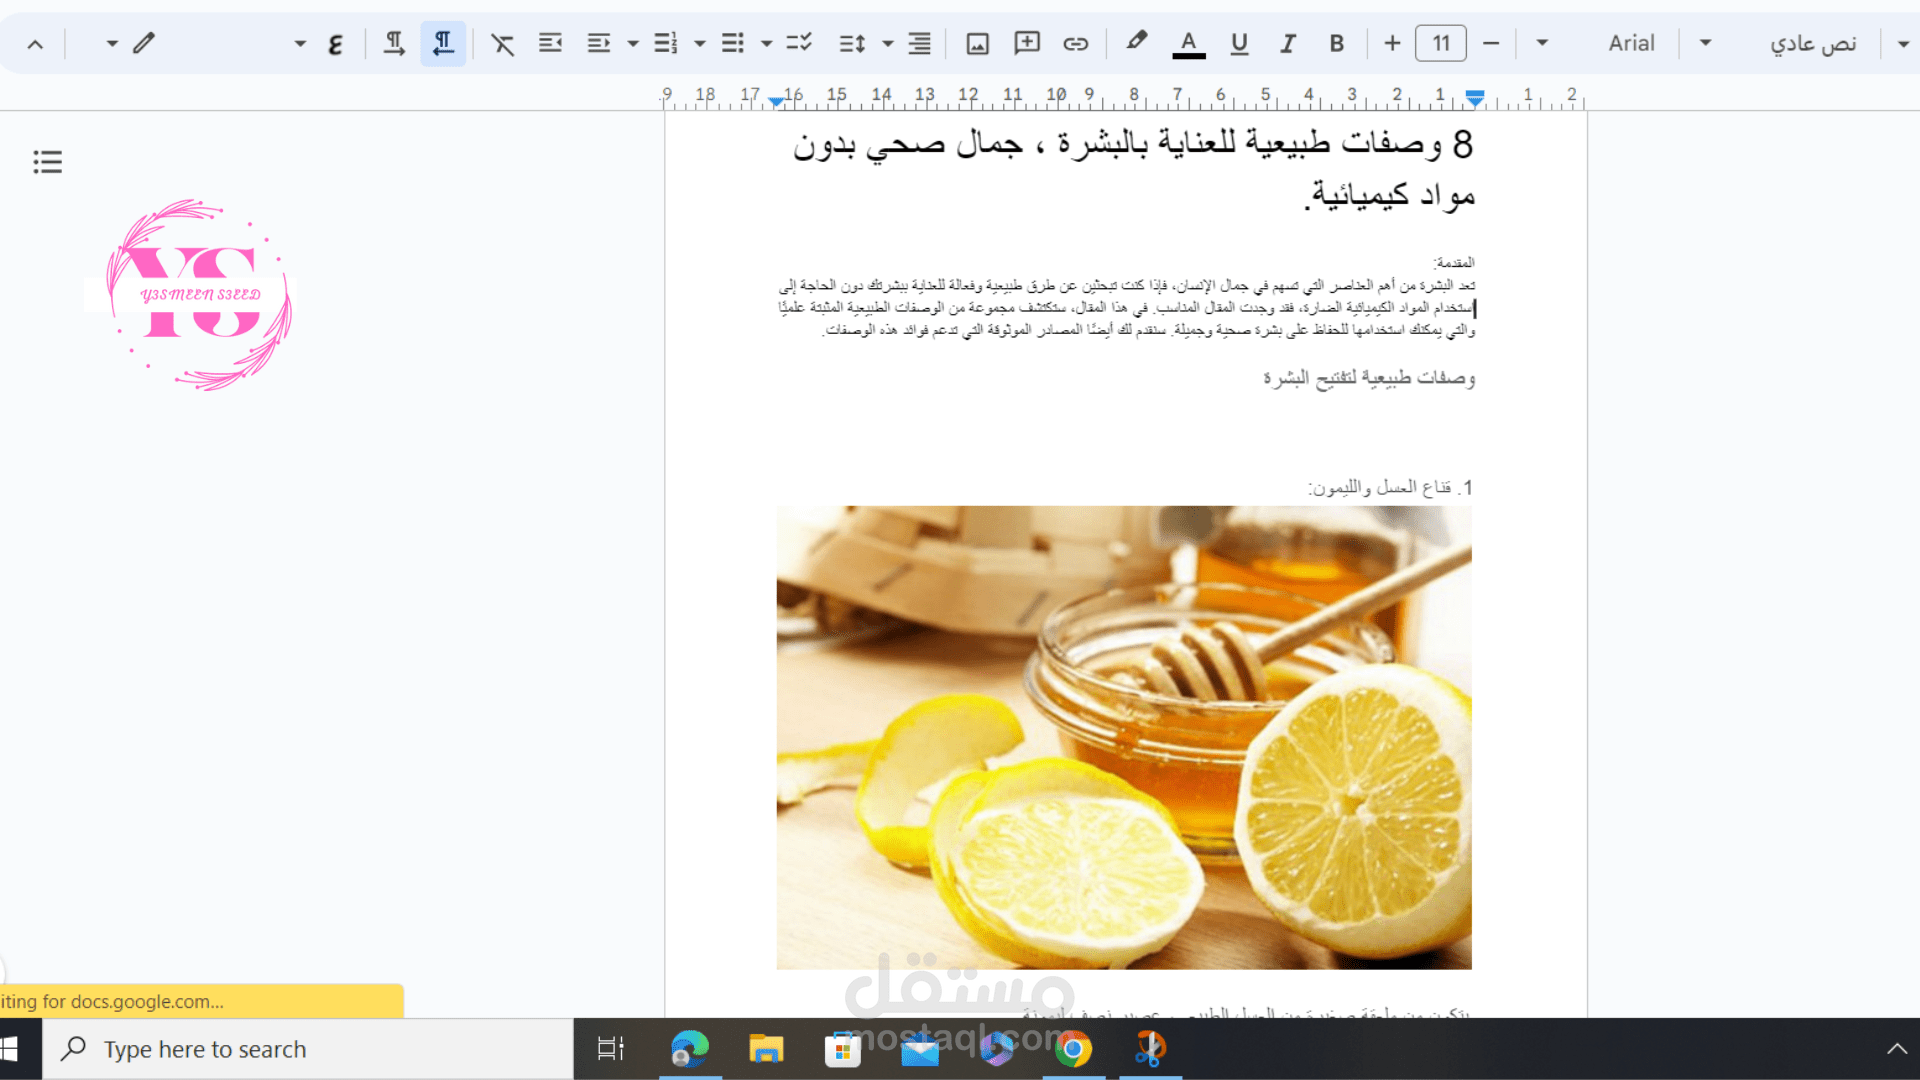Screen dimensions: 1920x1080
Task: Add a comment
Action: click(1027, 43)
